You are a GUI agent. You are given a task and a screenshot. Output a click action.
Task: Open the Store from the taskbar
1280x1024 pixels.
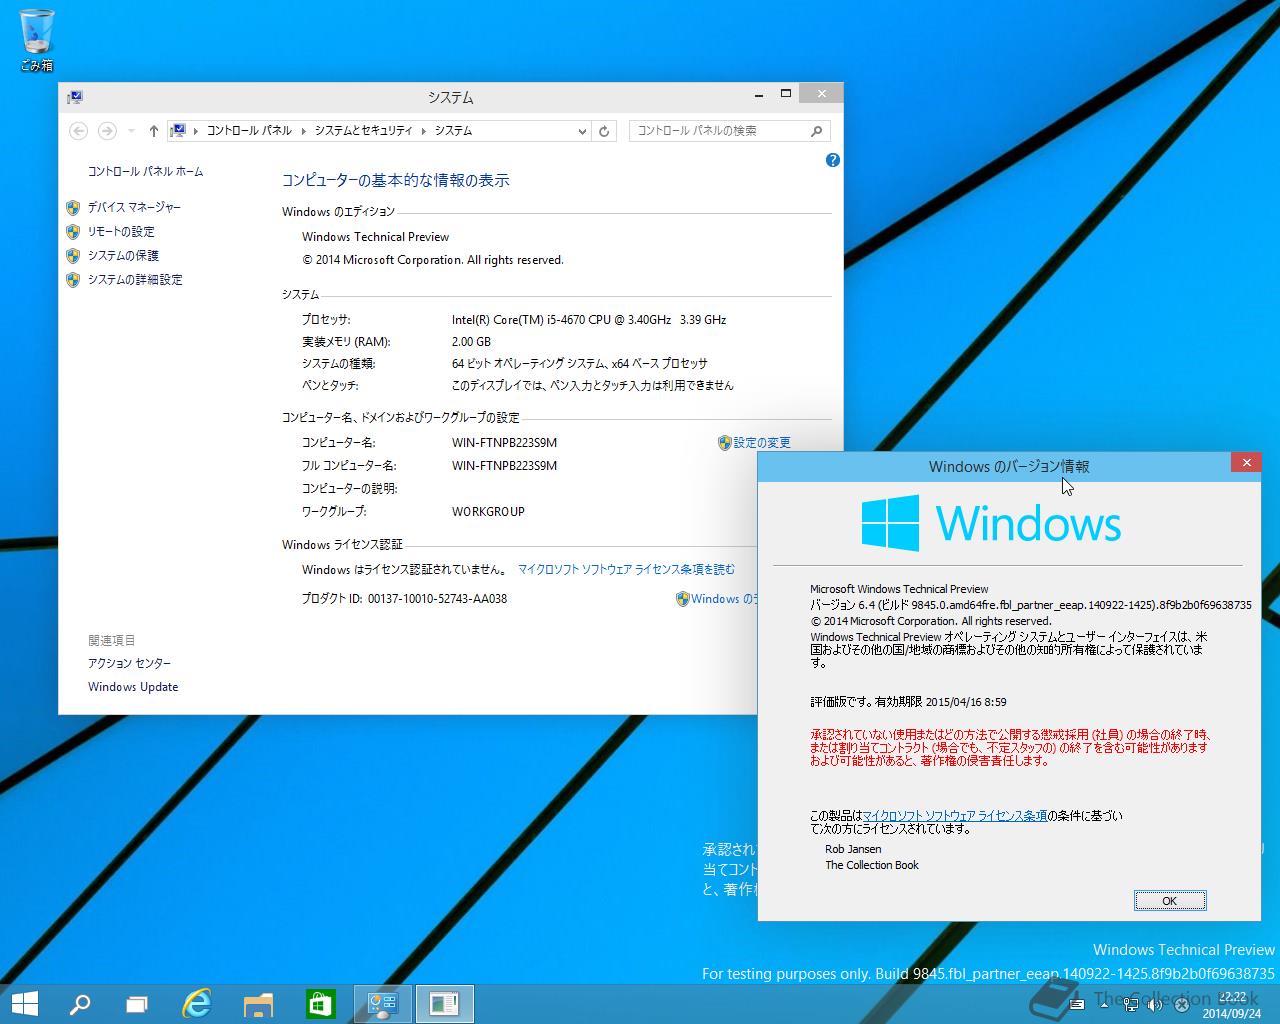coord(320,1003)
